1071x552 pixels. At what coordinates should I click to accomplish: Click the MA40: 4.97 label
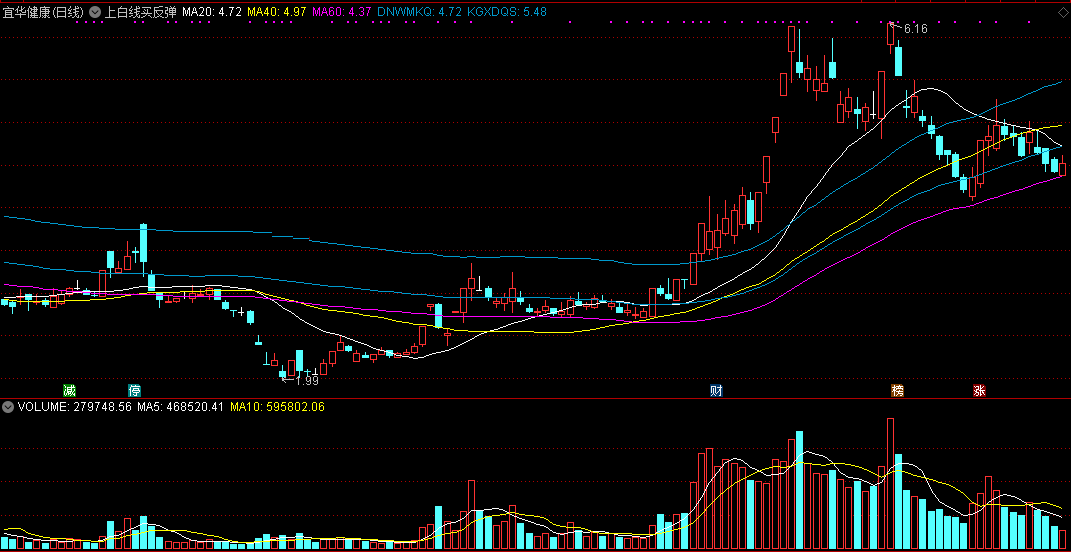coord(277,12)
